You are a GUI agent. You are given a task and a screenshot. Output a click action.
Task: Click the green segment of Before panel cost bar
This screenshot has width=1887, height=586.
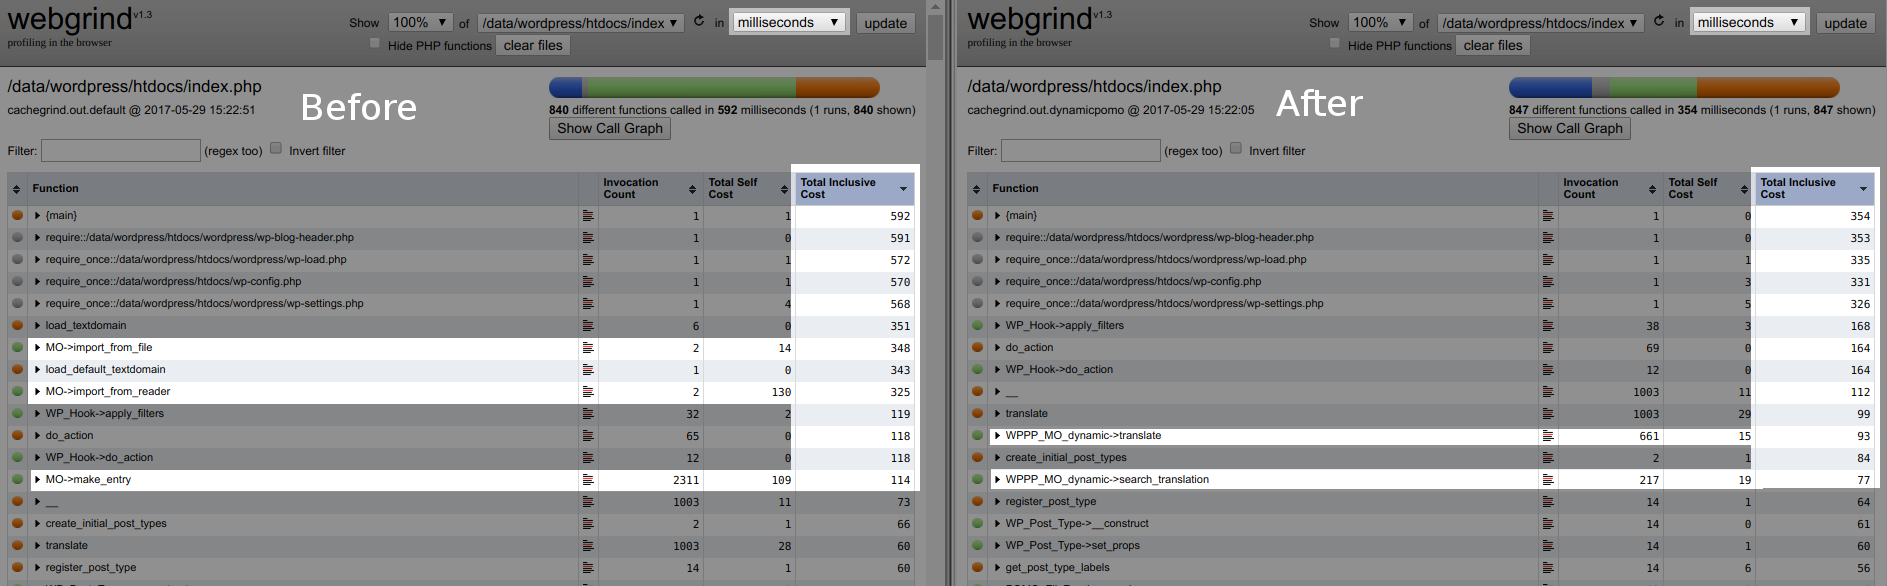(x=689, y=88)
